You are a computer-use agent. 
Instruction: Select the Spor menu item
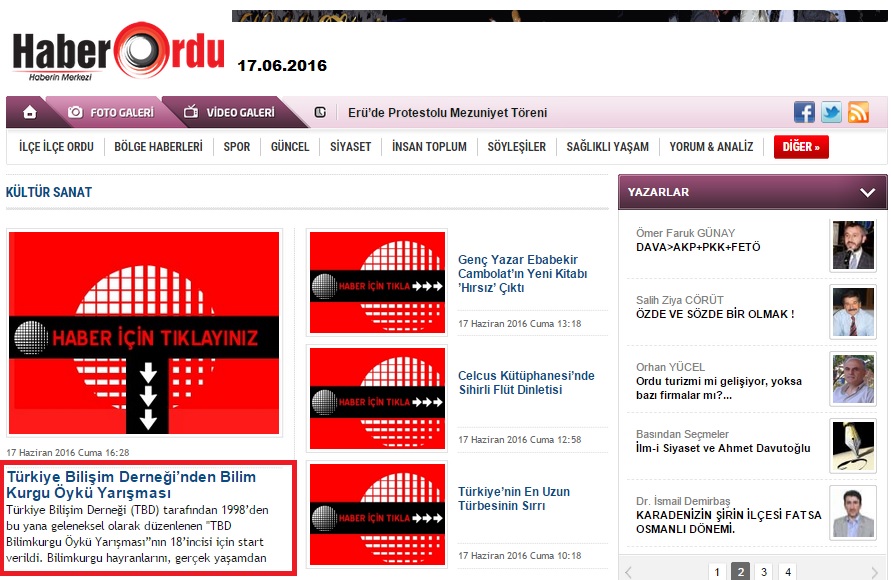click(237, 147)
